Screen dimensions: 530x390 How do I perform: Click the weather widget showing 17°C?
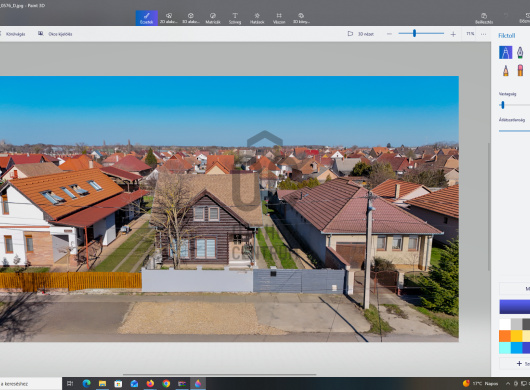(x=480, y=384)
